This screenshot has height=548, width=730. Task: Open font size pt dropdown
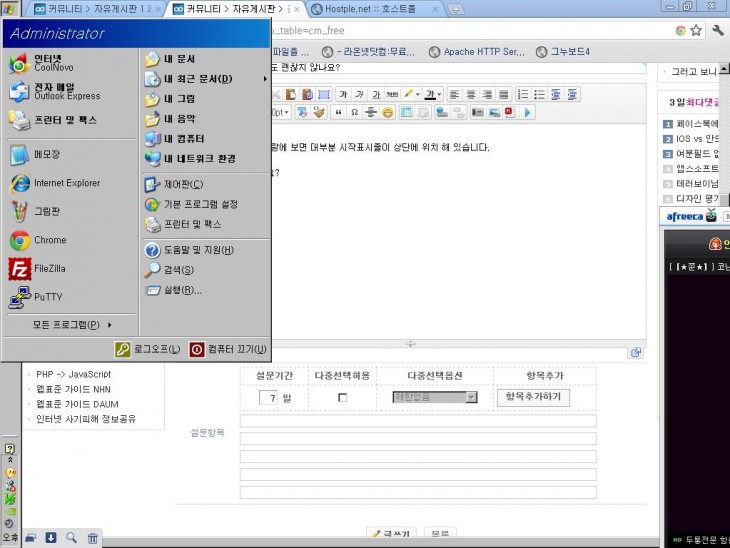coord(281,113)
